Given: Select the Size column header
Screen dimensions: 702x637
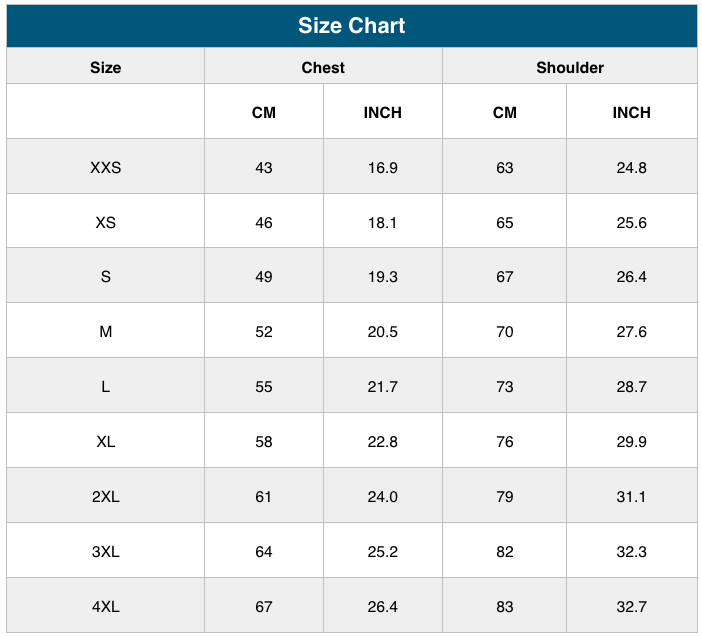Looking at the screenshot, I should (105, 67).
